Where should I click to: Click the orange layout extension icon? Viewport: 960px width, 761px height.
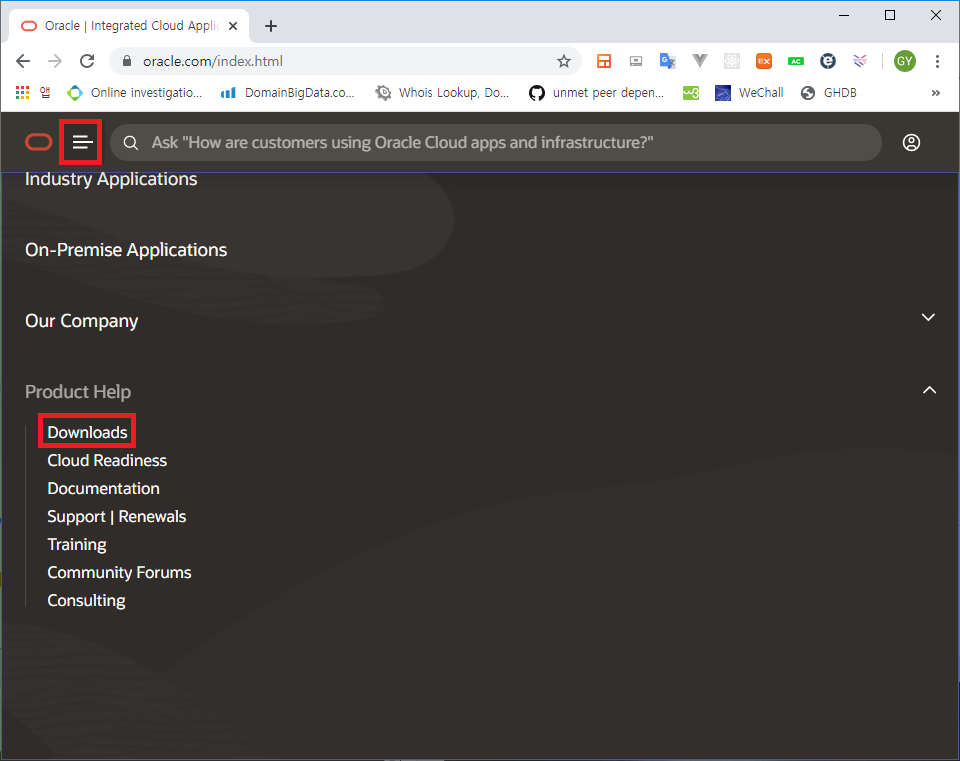[x=604, y=61]
